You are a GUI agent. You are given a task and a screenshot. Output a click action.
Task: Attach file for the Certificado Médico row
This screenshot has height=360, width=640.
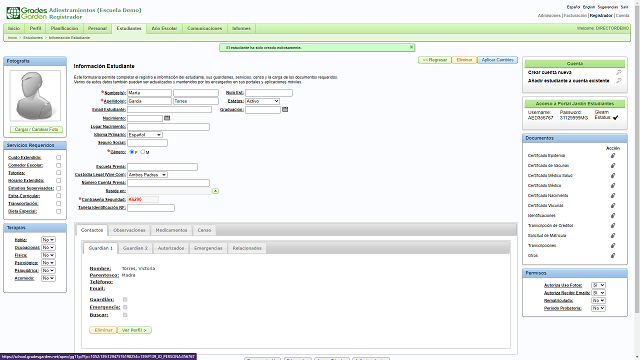pos(613,185)
